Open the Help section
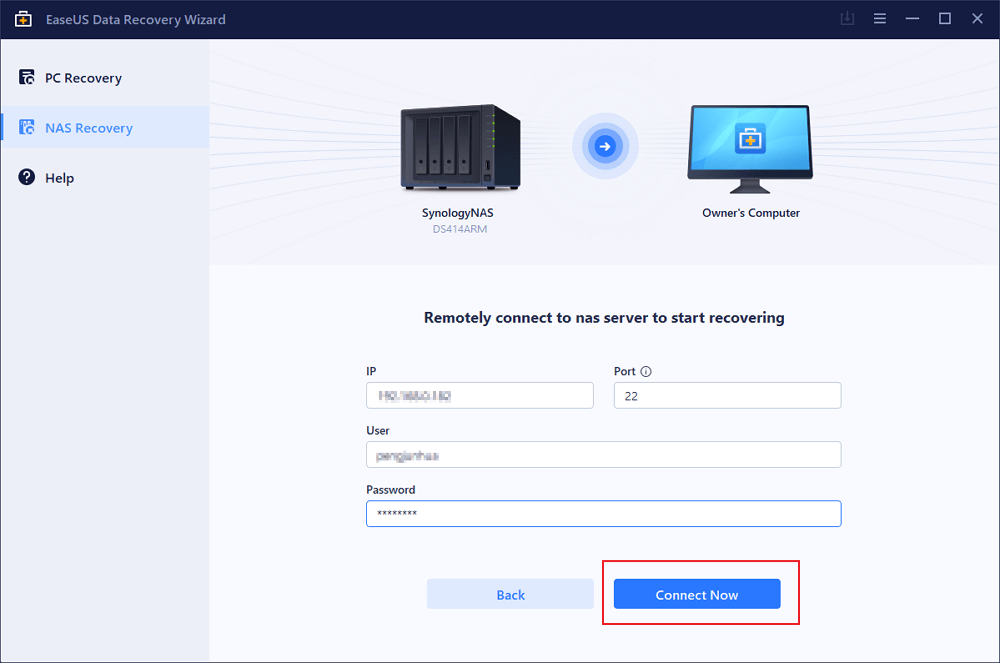 point(59,178)
